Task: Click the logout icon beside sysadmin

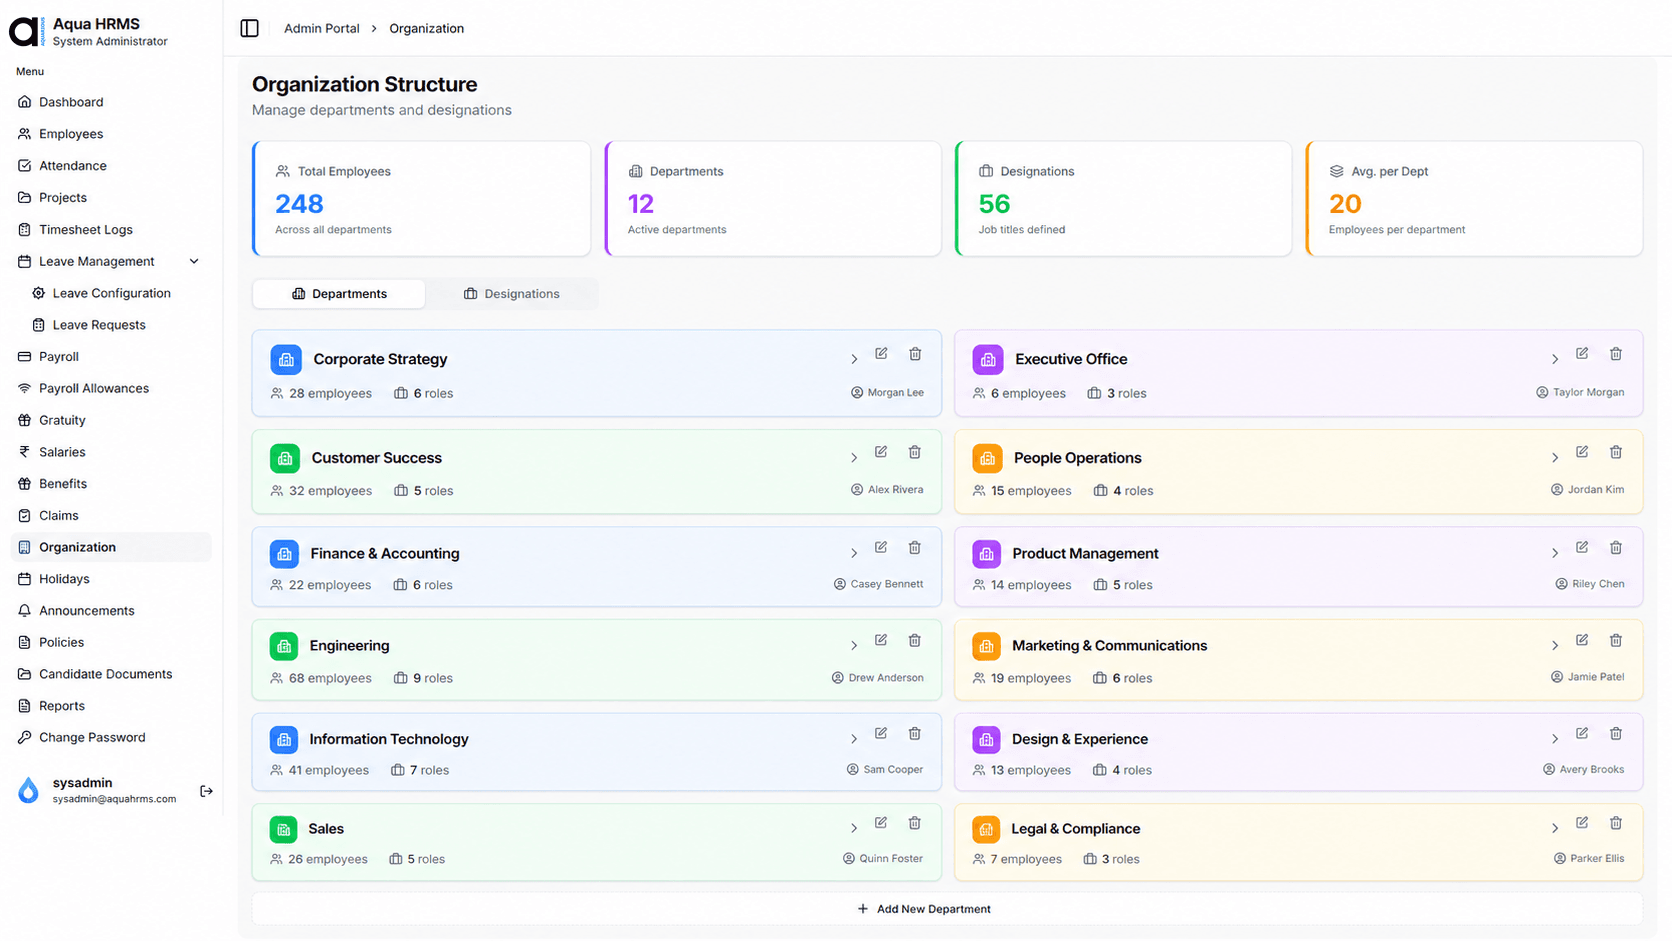Action: point(206,791)
